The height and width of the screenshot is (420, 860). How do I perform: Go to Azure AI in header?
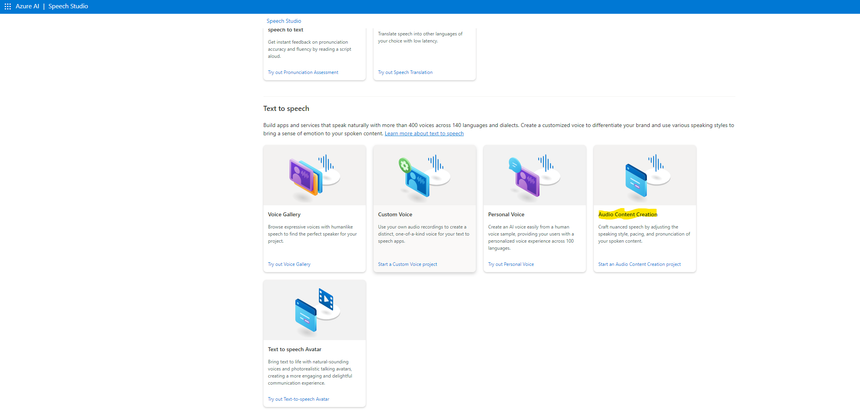tap(27, 6)
